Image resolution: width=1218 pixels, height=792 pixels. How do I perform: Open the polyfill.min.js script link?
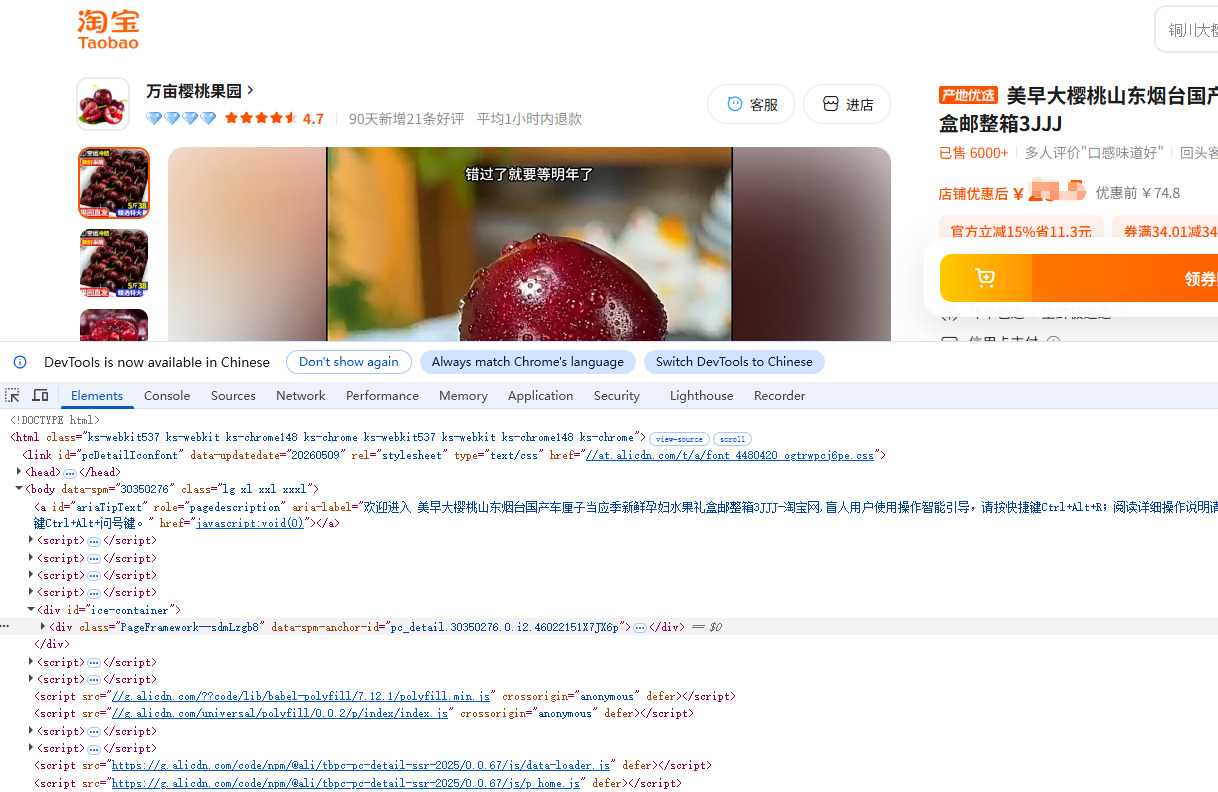tap(301, 696)
